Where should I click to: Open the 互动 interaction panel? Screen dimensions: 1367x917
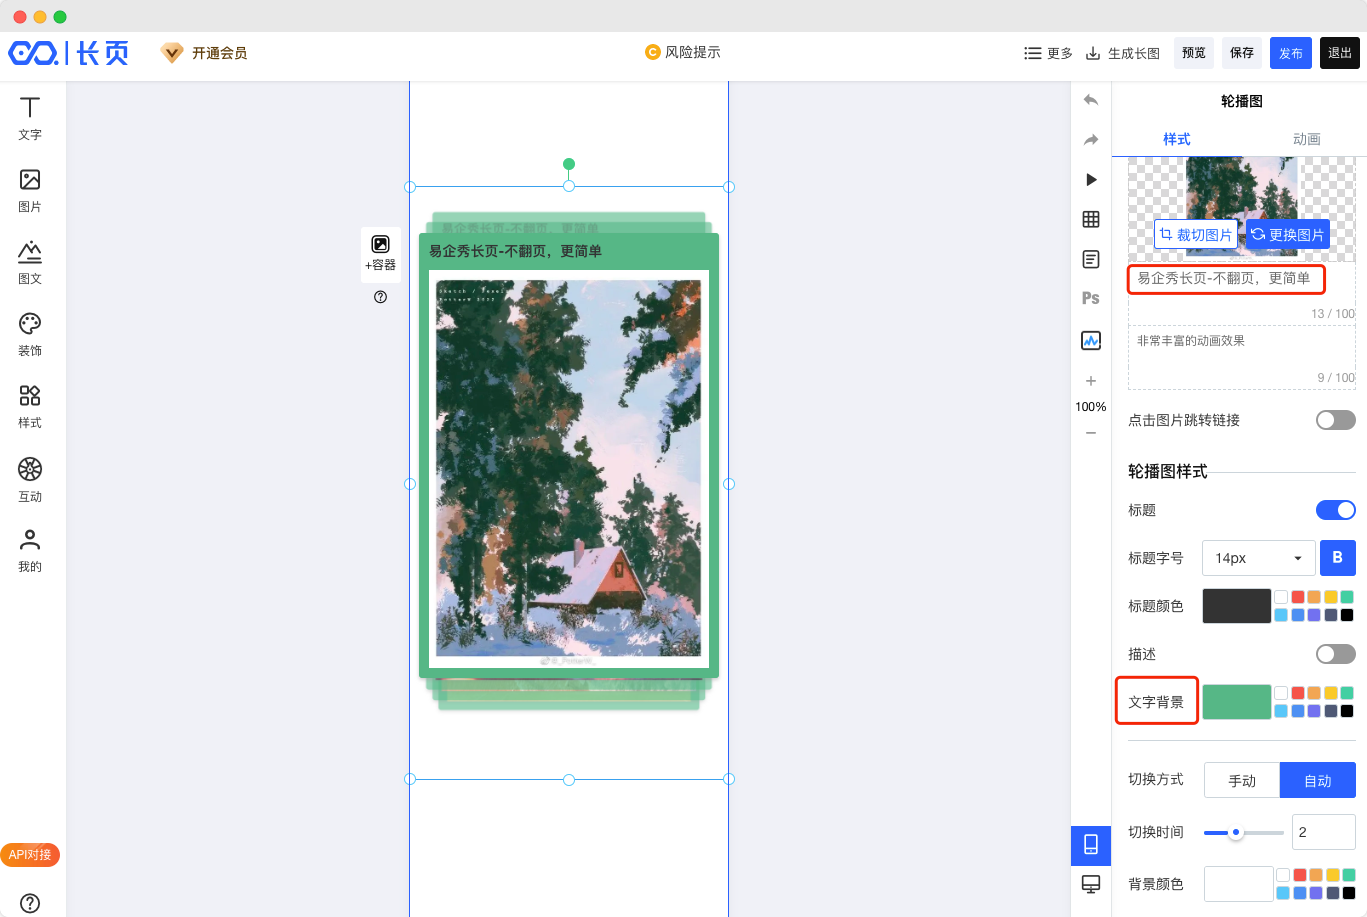tap(30, 479)
